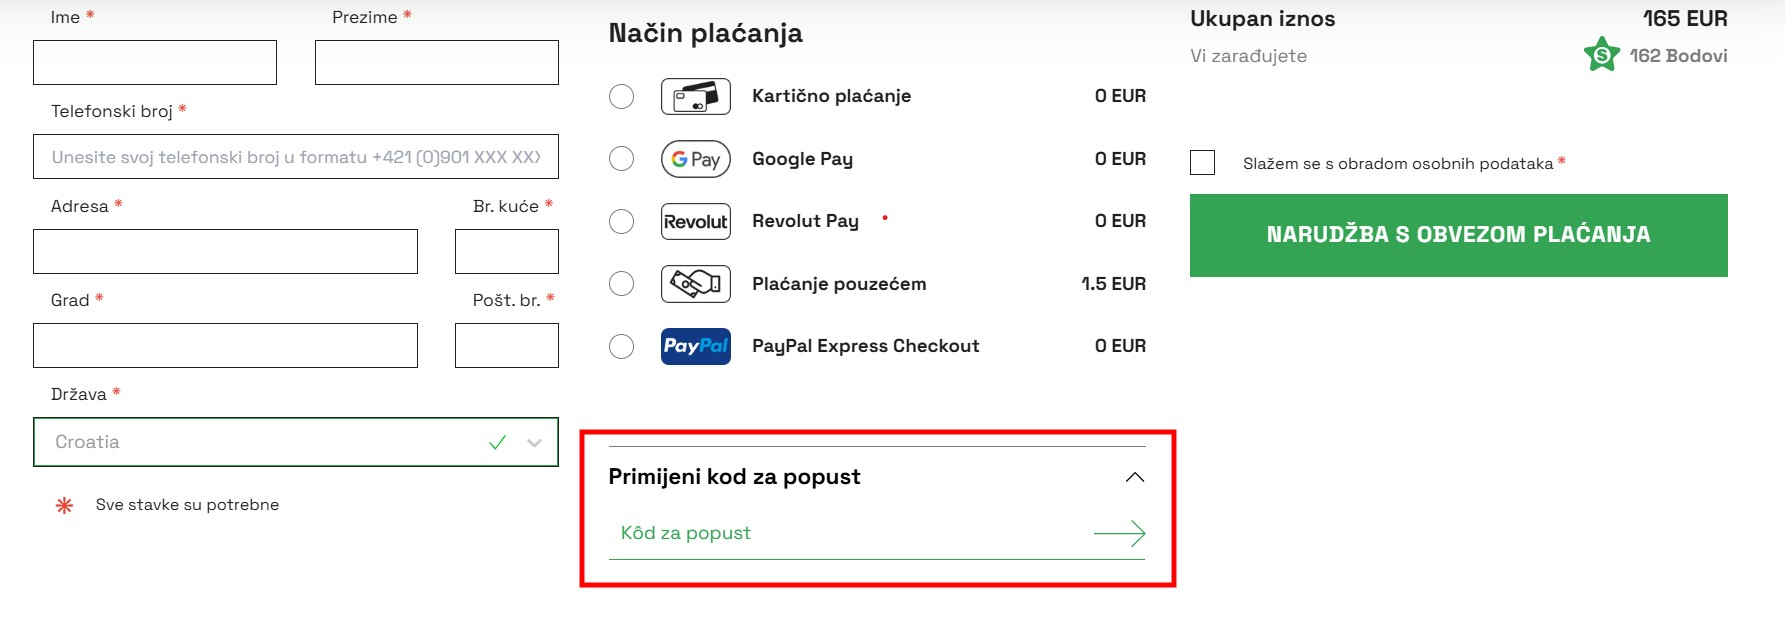Screen dimensions: 1785x622
Task: Agree to personal data processing checkbox
Action: pos(1202,163)
